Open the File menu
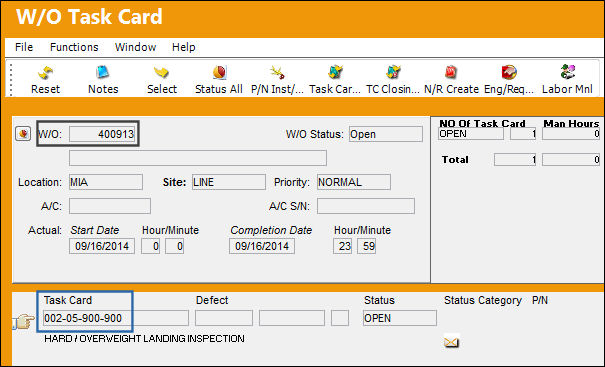This screenshot has width=605, height=367. [24, 47]
